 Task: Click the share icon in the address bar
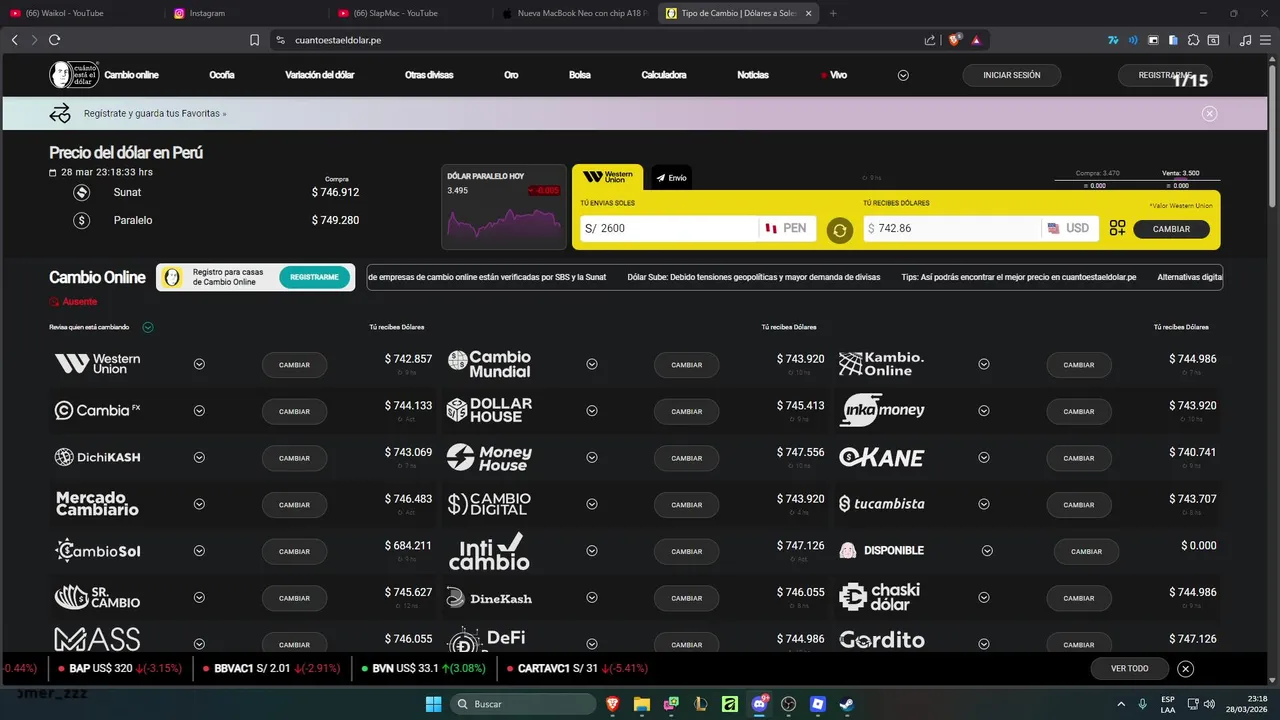(x=930, y=40)
